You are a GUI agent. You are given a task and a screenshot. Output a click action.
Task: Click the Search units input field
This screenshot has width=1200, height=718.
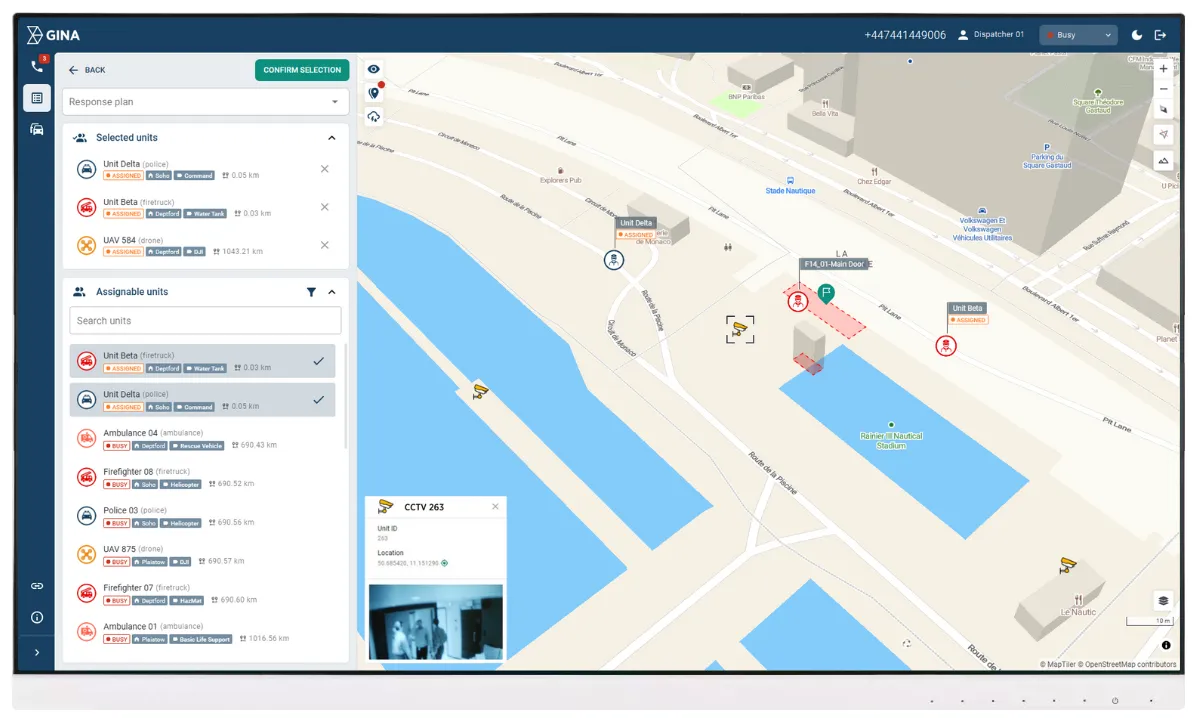point(205,321)
